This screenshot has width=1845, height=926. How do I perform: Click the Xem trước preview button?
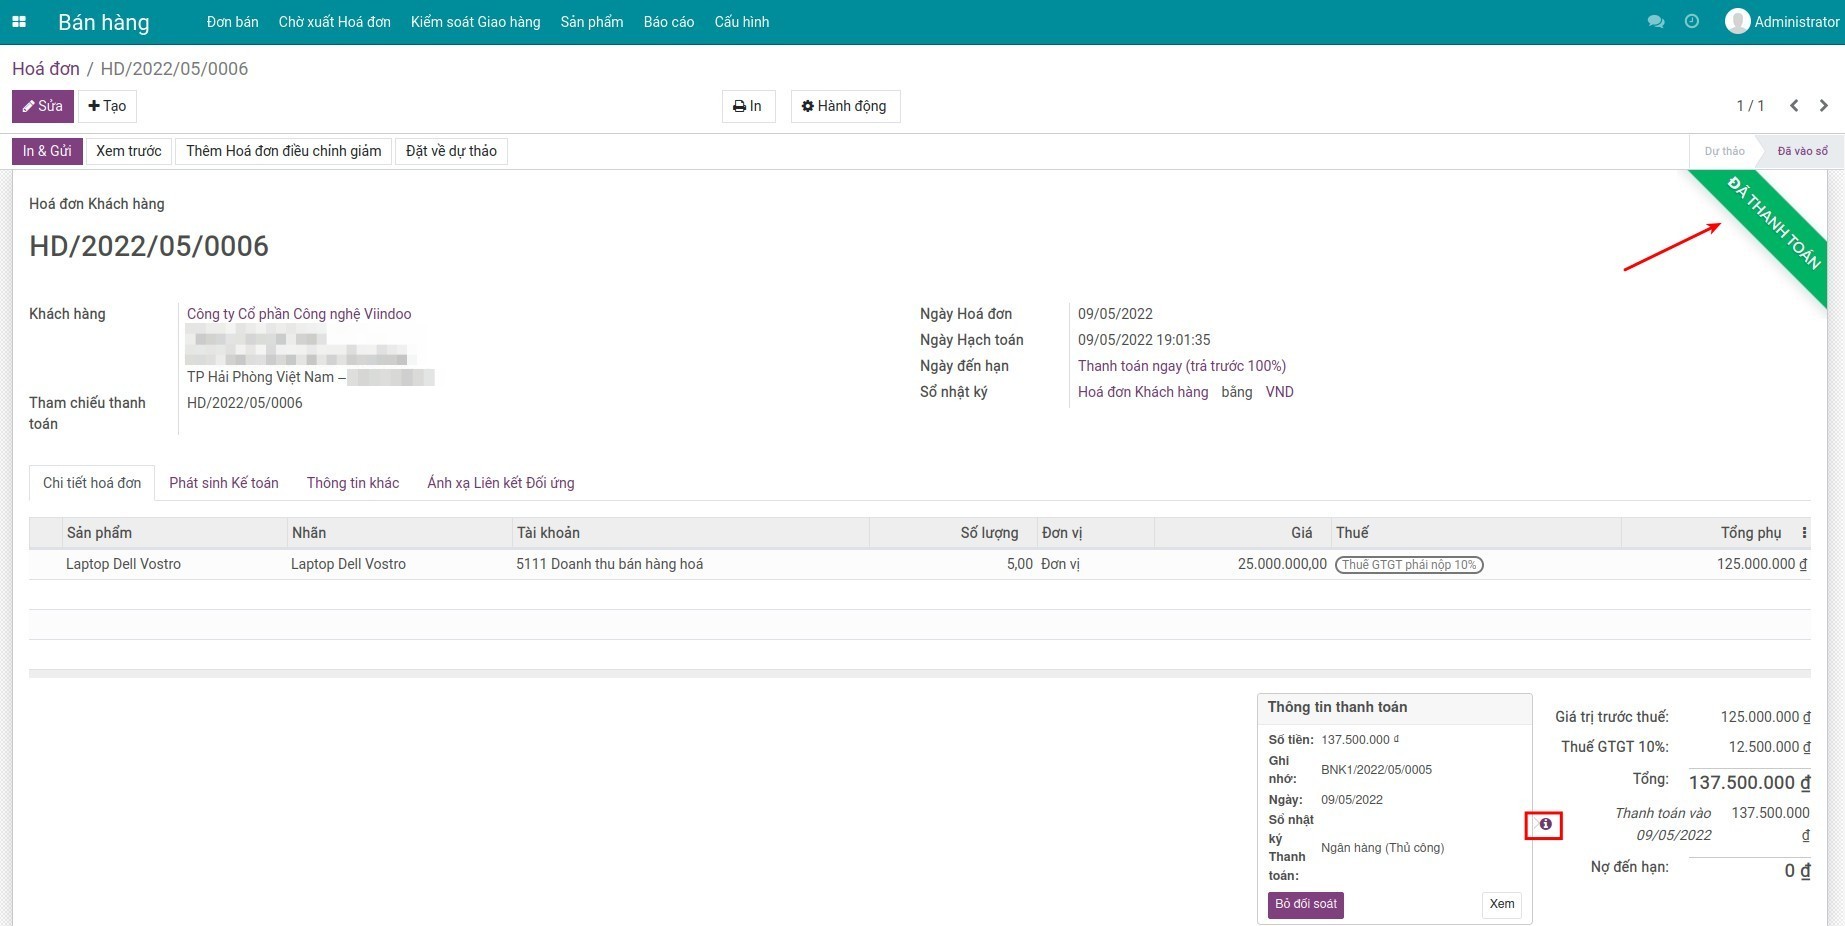129,151
